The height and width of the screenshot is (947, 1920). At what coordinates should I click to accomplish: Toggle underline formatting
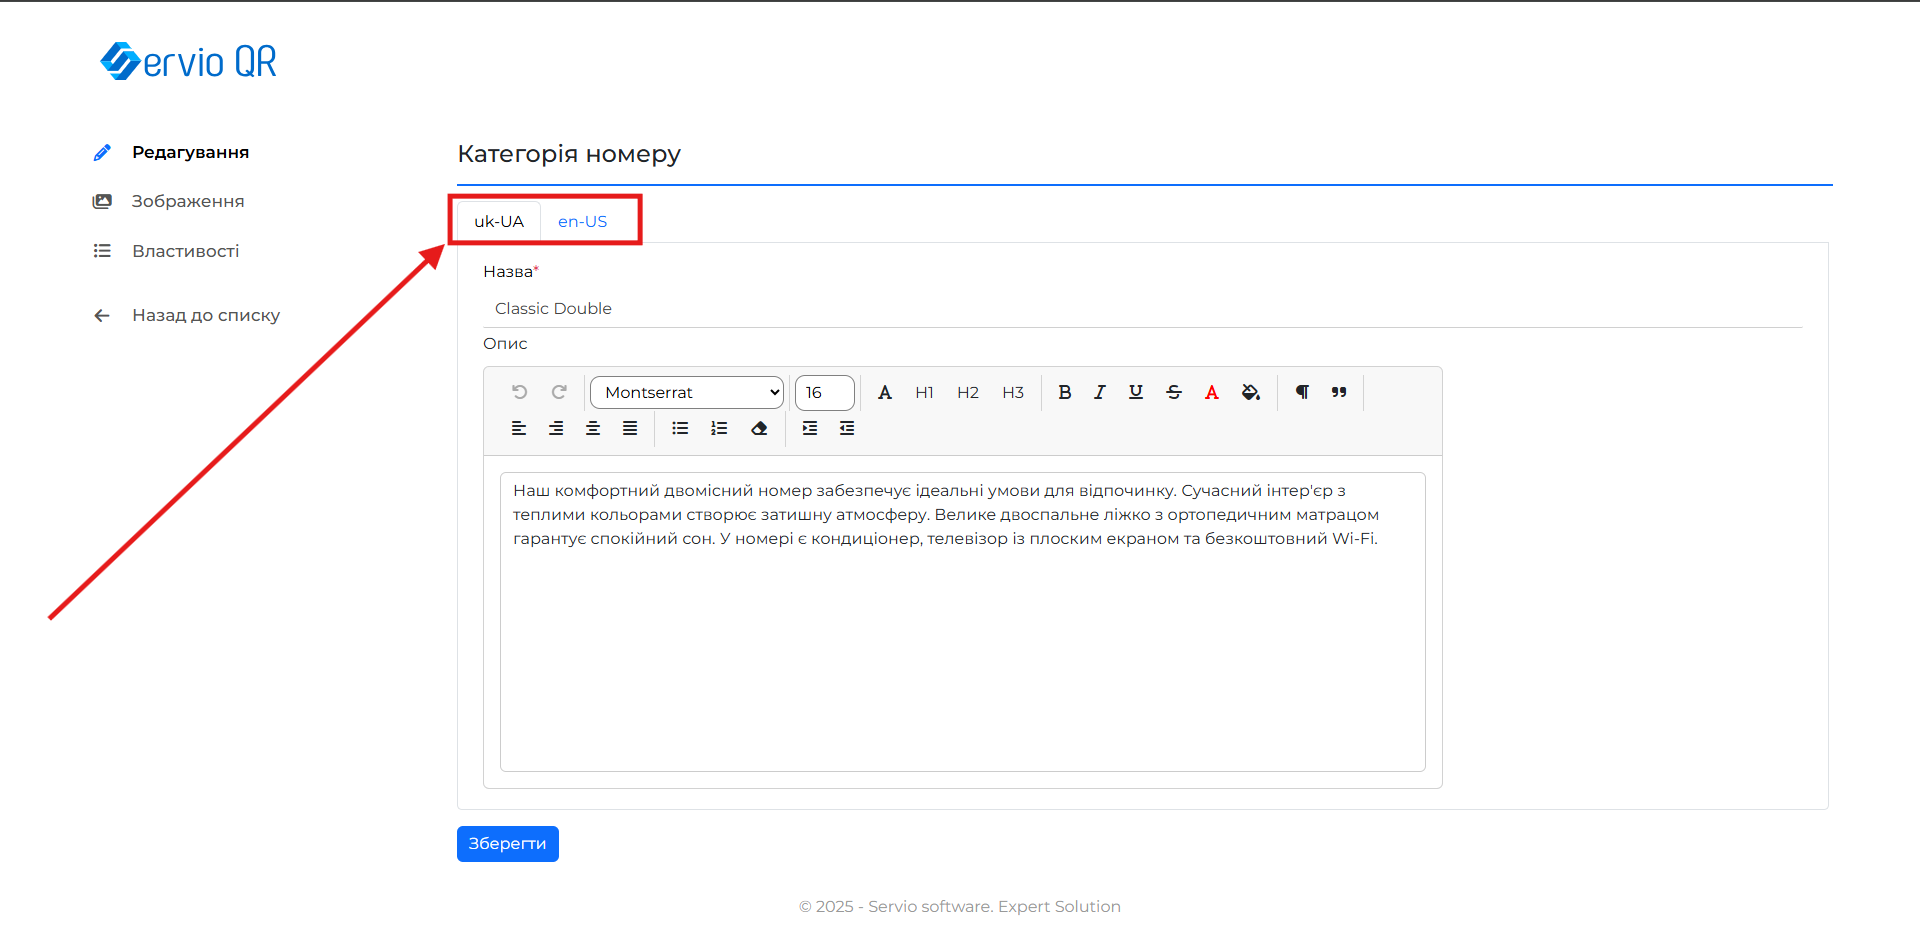coord(1136,393)
